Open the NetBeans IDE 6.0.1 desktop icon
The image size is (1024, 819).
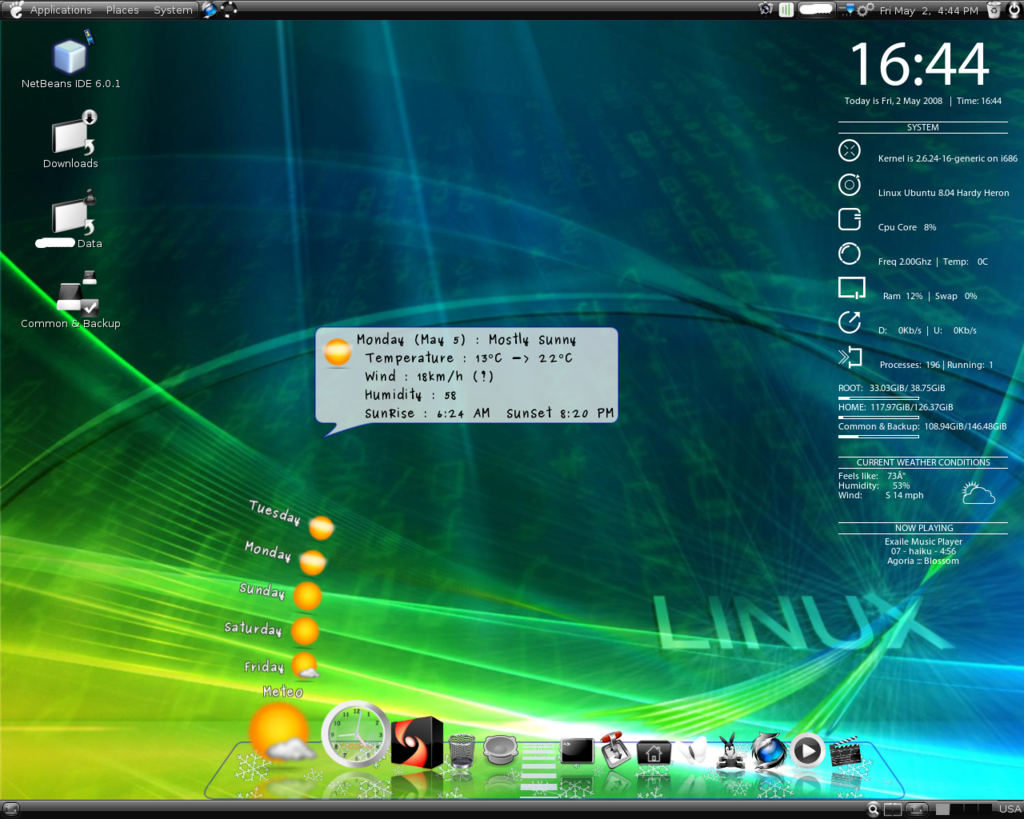pyautogui.click(x=71, y=60)
